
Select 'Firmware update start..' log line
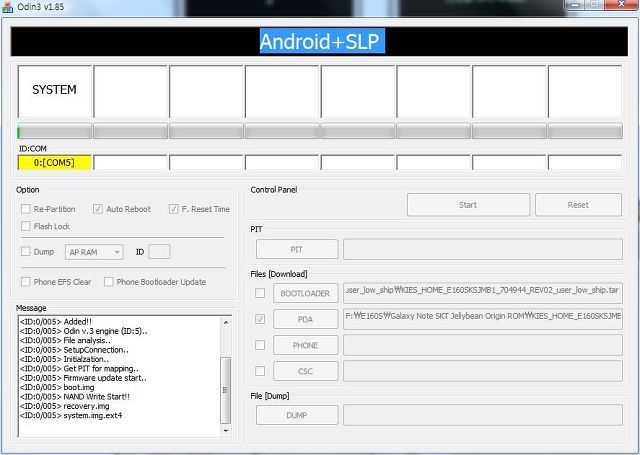(x=83, y=378)
